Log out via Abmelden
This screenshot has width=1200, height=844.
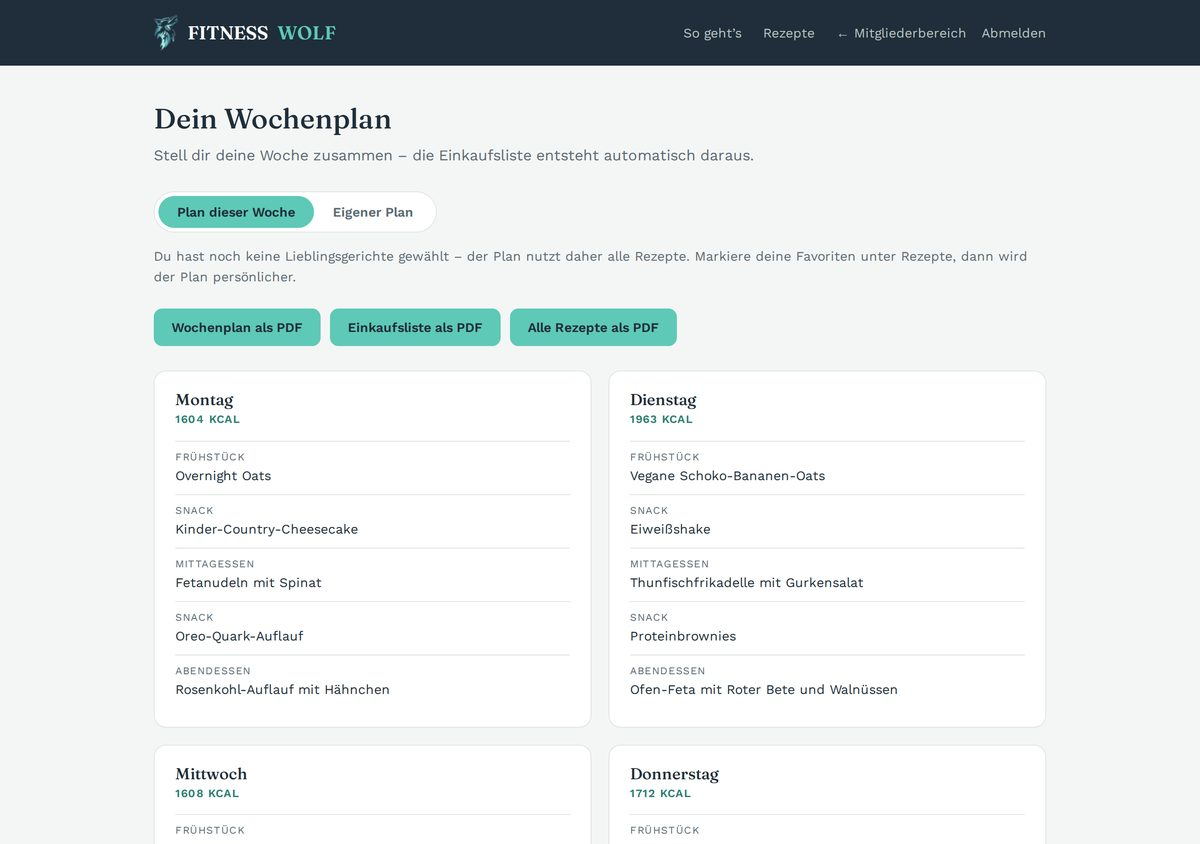tap(1014, 33)
